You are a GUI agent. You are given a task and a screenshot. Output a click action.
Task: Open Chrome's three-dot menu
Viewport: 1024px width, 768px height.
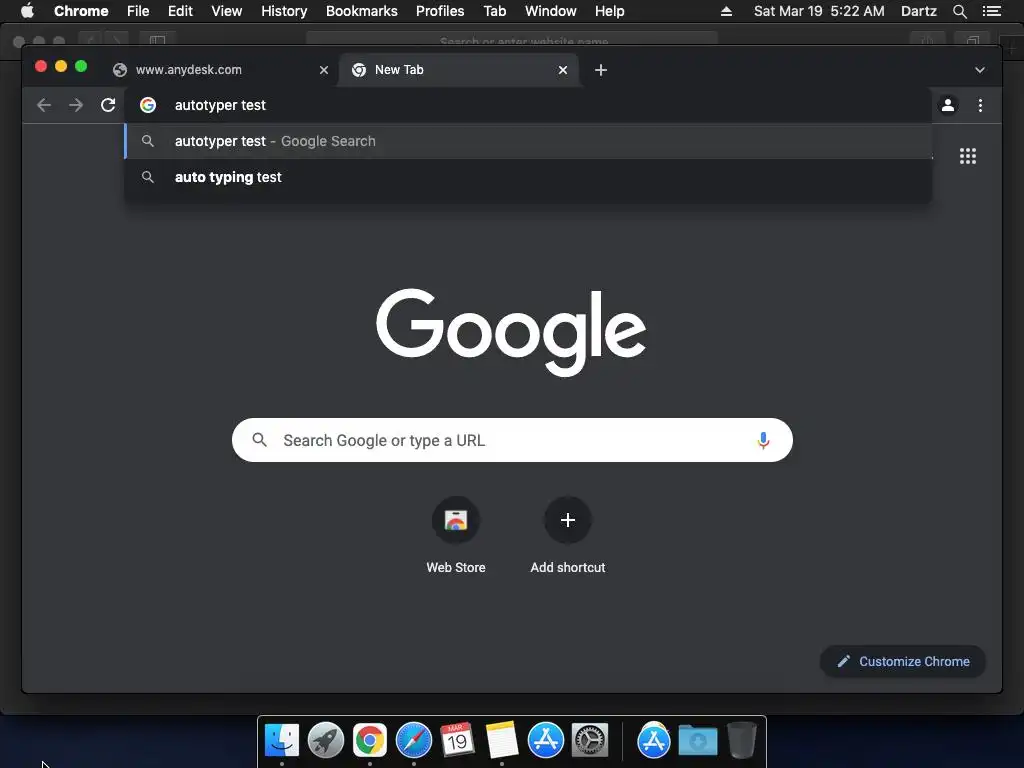980,105
